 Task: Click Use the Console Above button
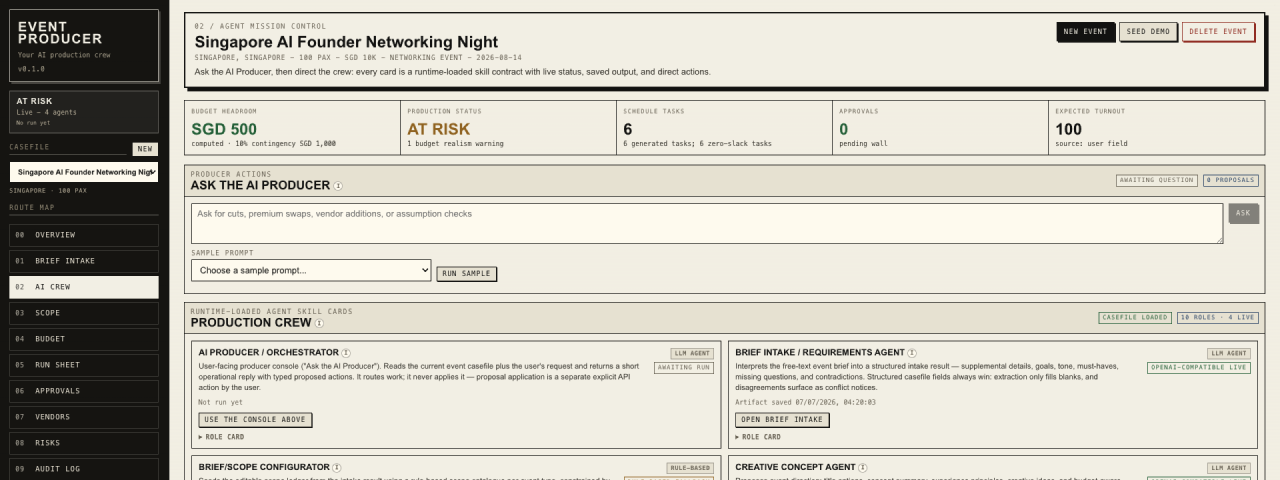(255, 420)
